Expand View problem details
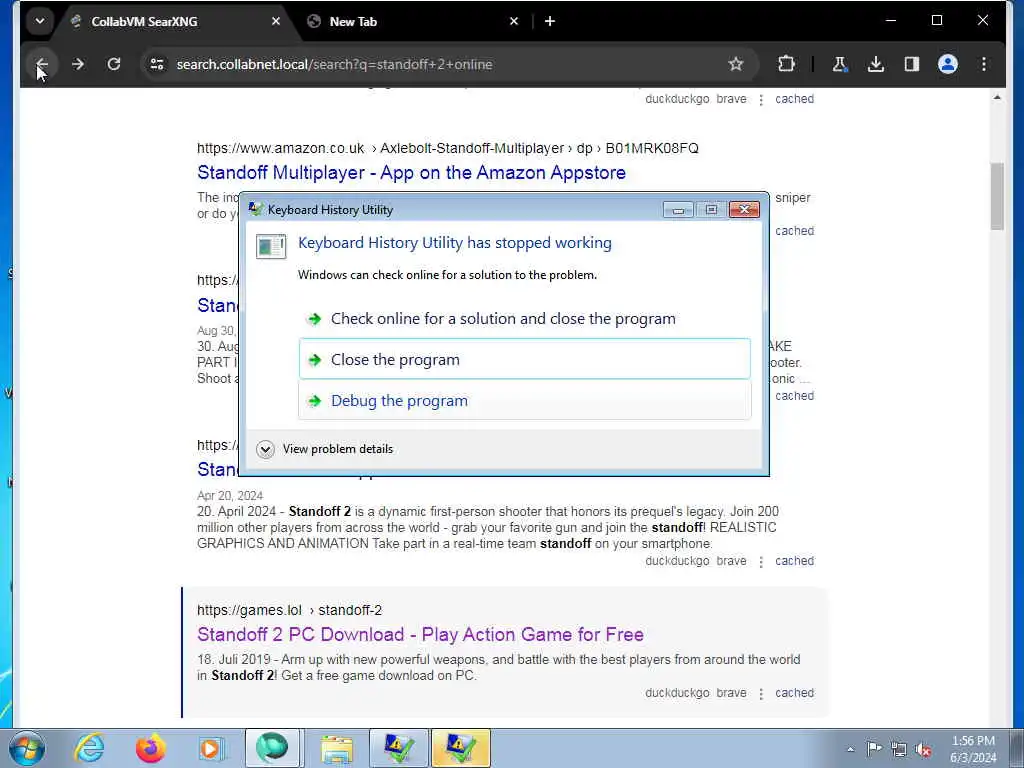 click(325, 449)
